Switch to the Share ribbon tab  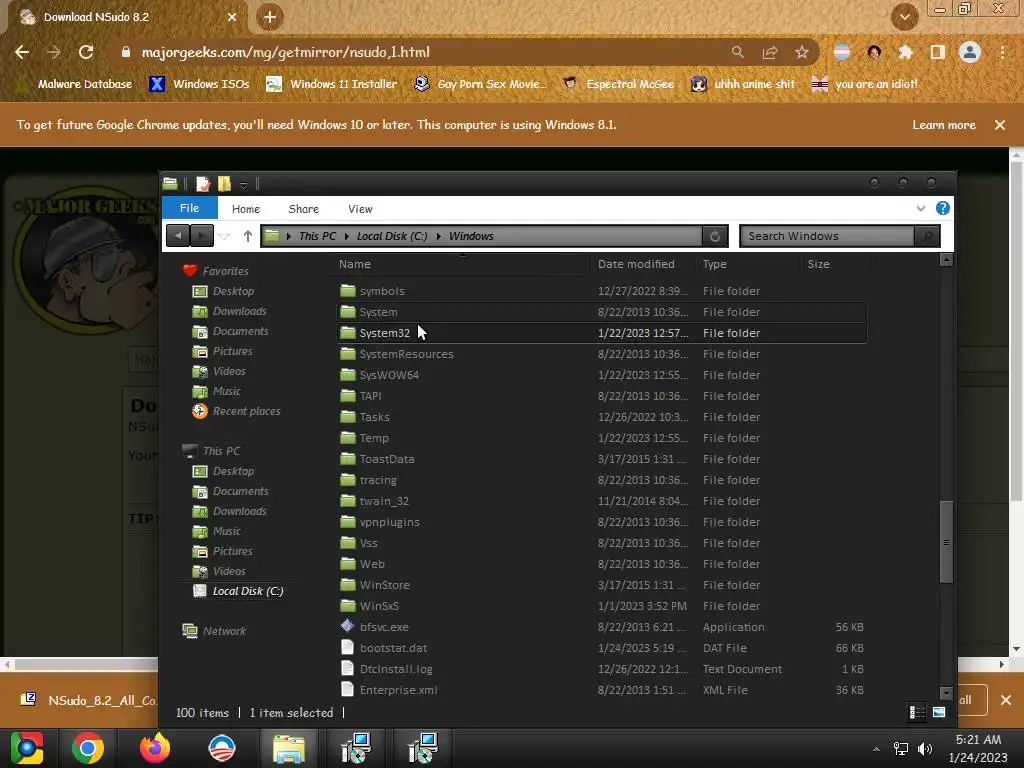304,209
